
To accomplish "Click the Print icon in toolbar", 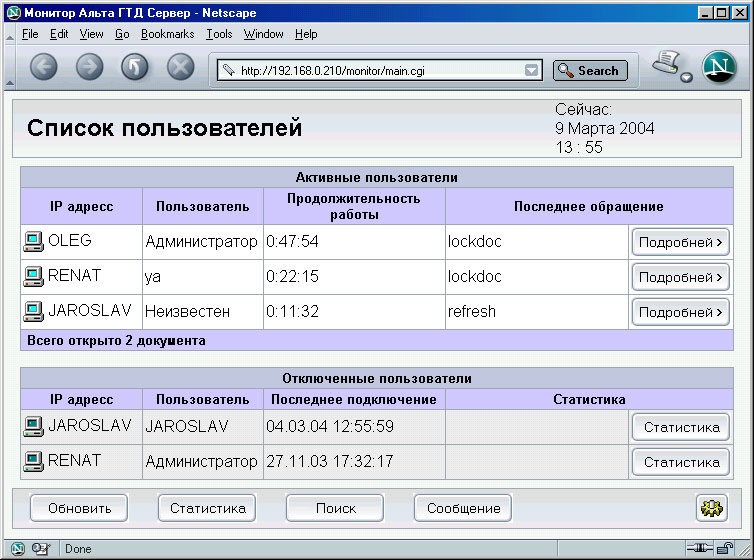I will 667,66.
